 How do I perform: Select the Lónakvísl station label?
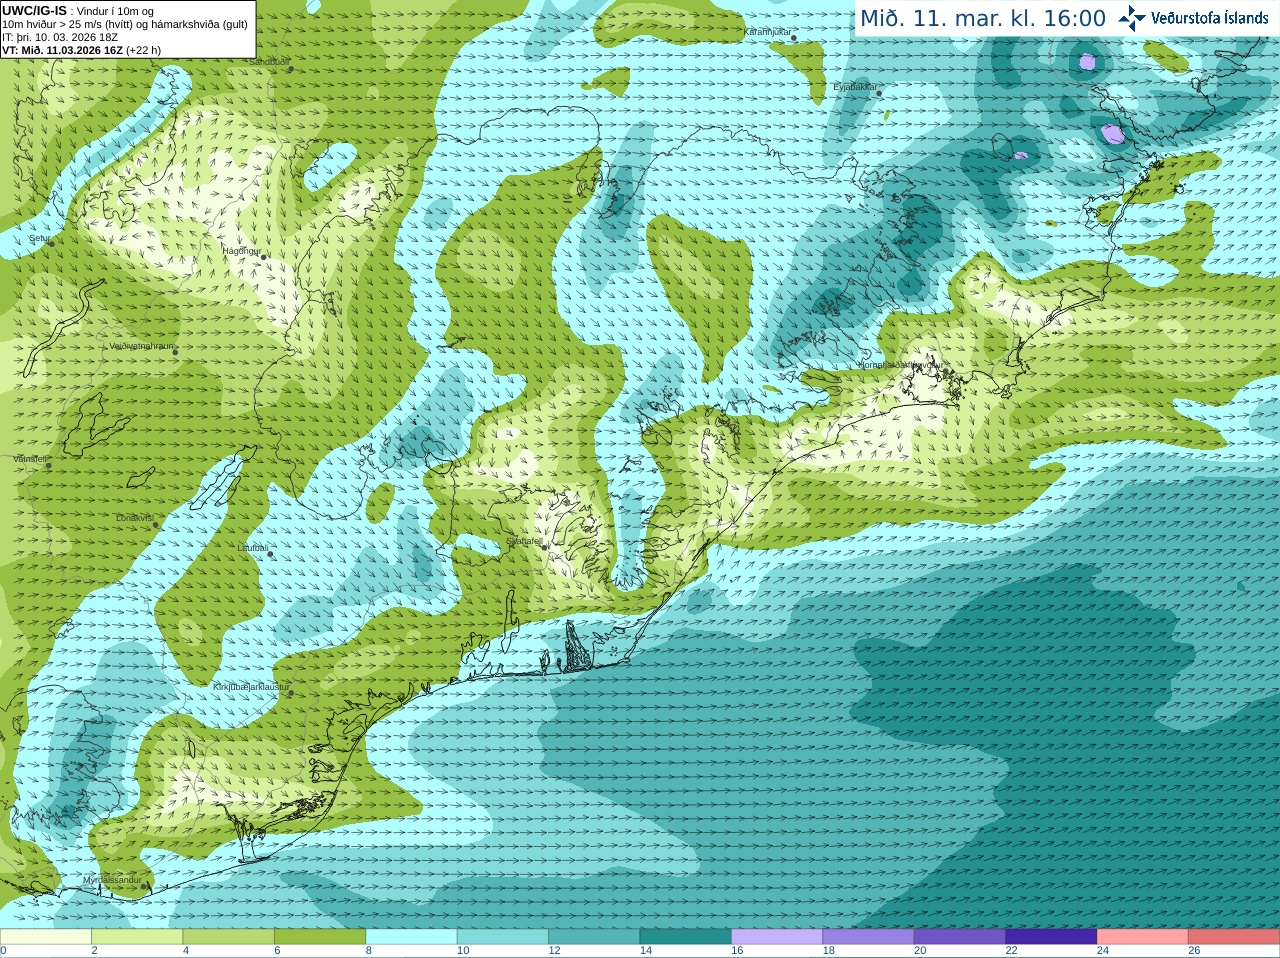point(135,518)
